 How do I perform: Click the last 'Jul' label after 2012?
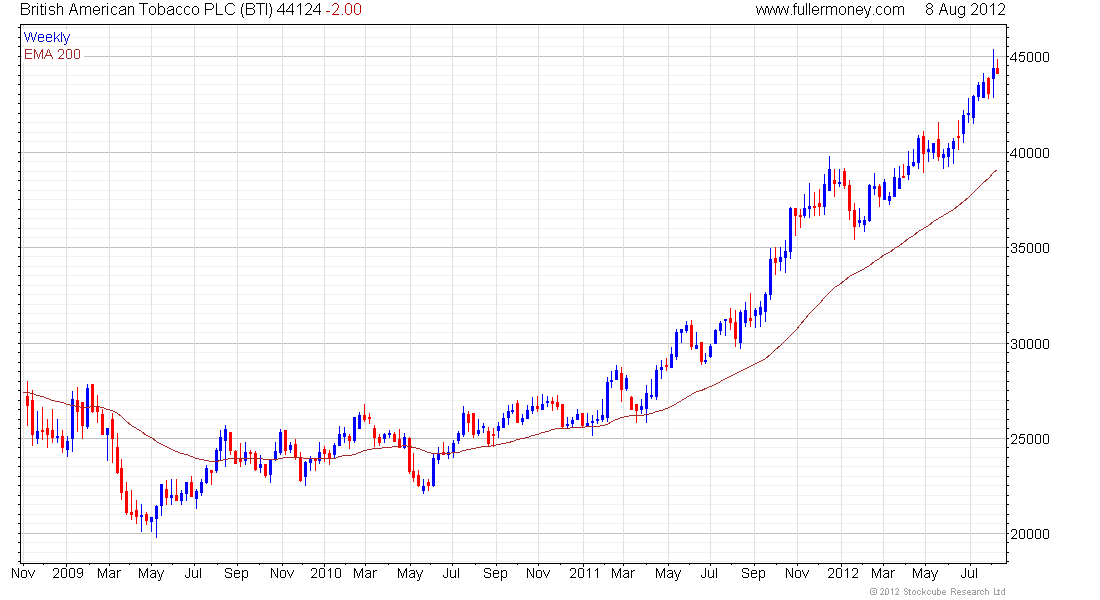(970, 573)
